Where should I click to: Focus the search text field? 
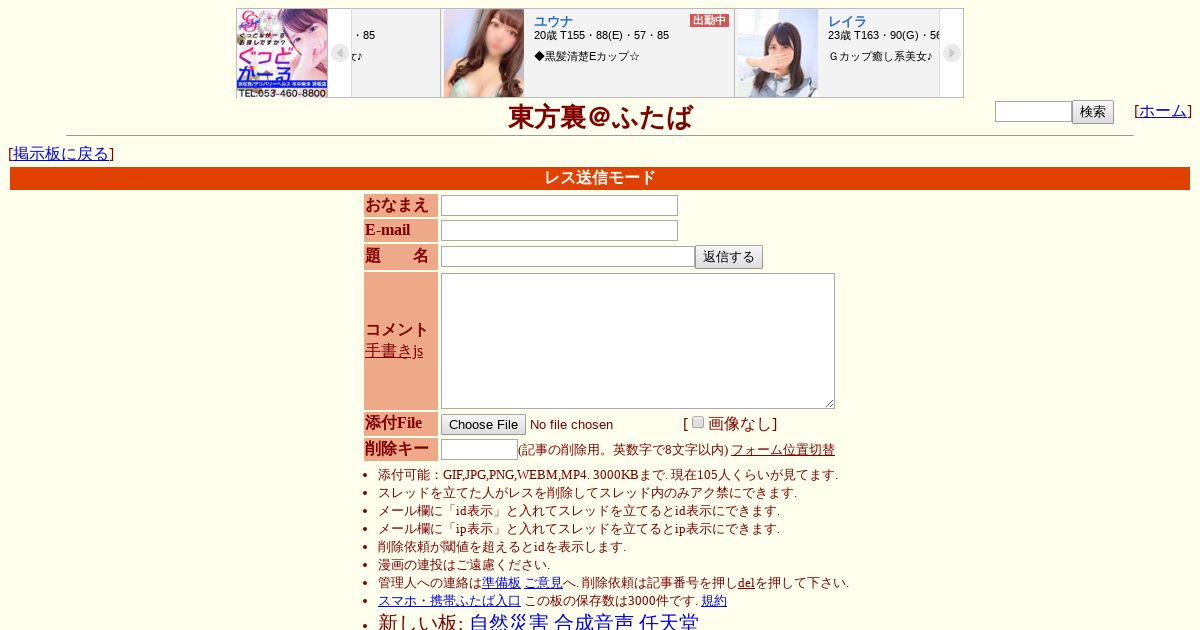click(1033, 112)
